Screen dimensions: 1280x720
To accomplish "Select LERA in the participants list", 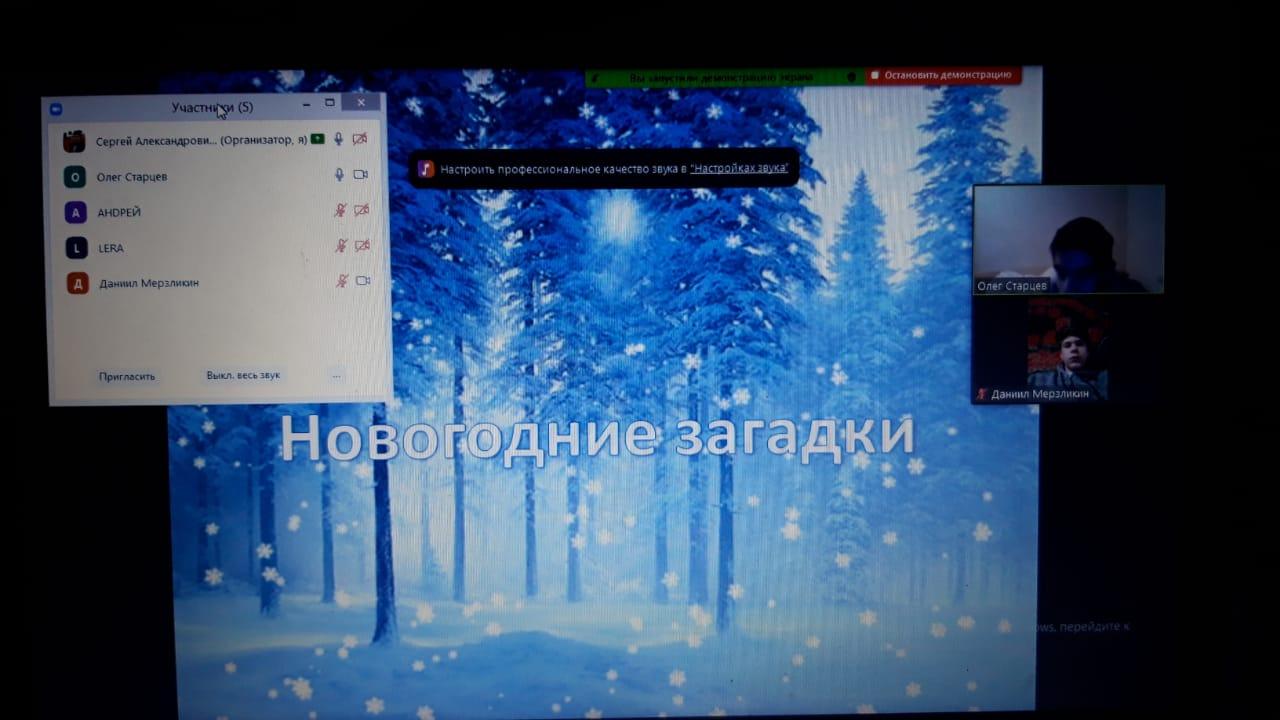I will [x=110, y=248].
